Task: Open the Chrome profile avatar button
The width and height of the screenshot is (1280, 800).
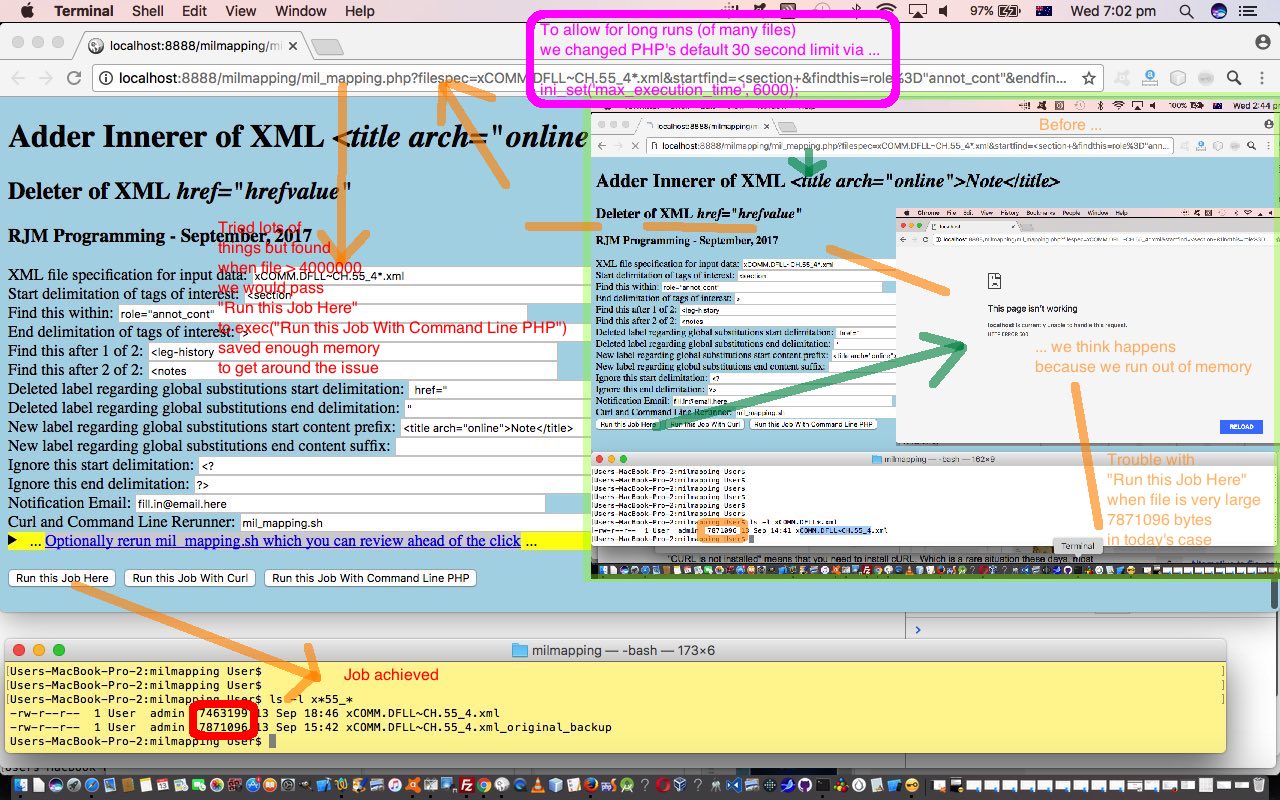Action: tap(1262, 42)
